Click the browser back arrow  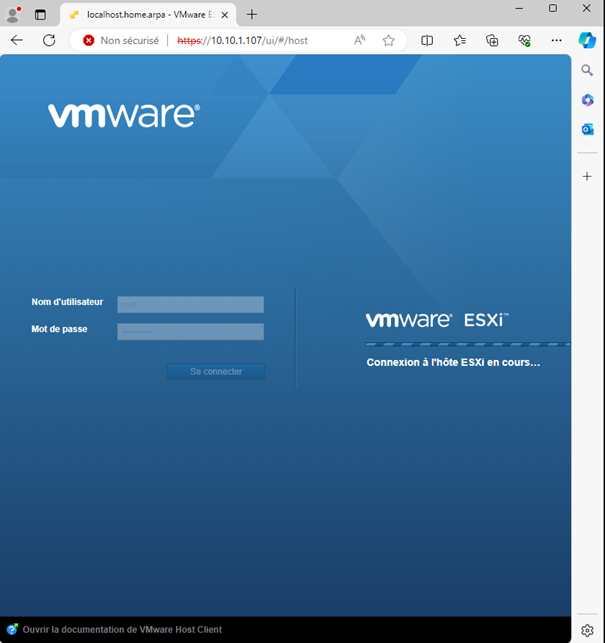17,40
